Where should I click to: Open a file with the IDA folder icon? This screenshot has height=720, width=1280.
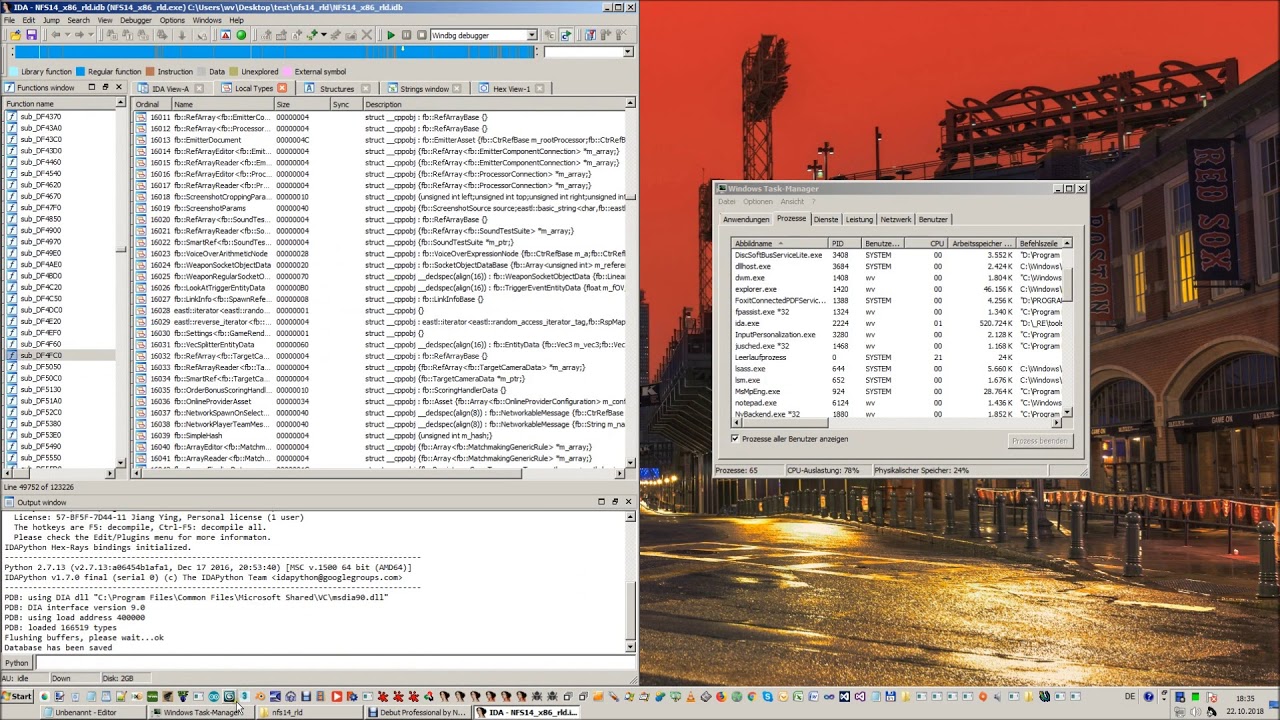15,35
